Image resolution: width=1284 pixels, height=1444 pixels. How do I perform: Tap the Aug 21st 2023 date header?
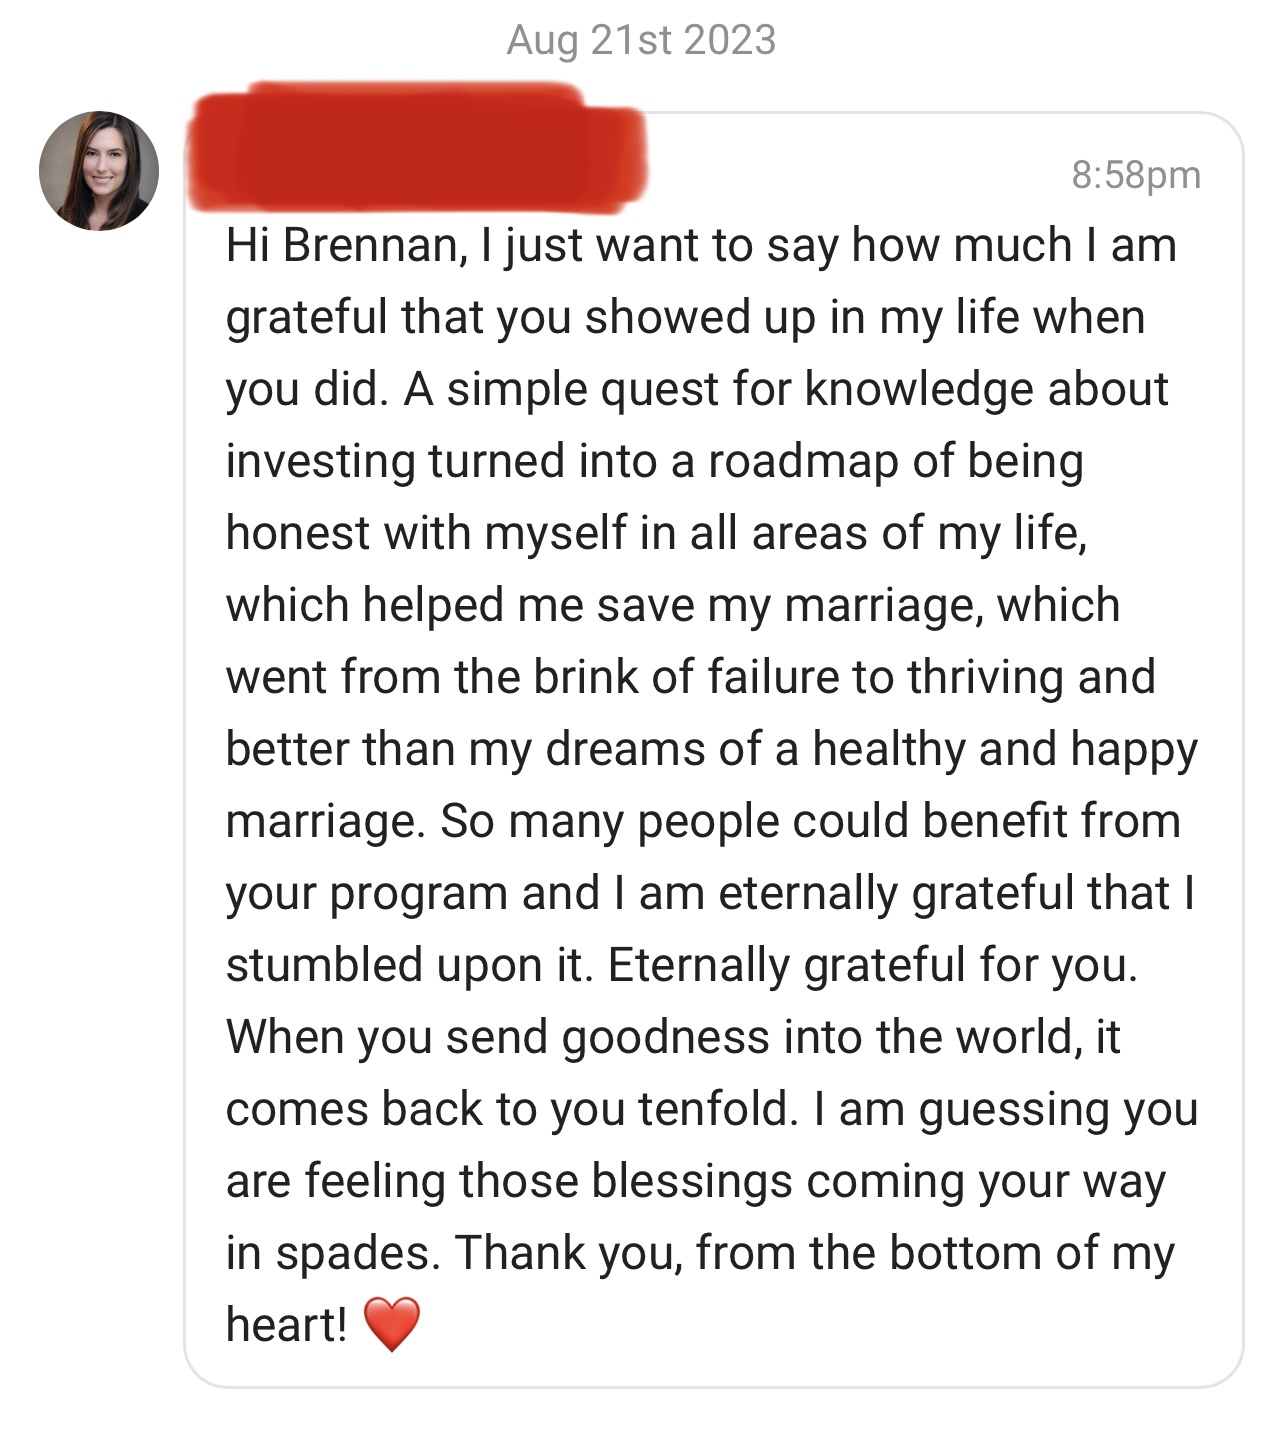641,40
